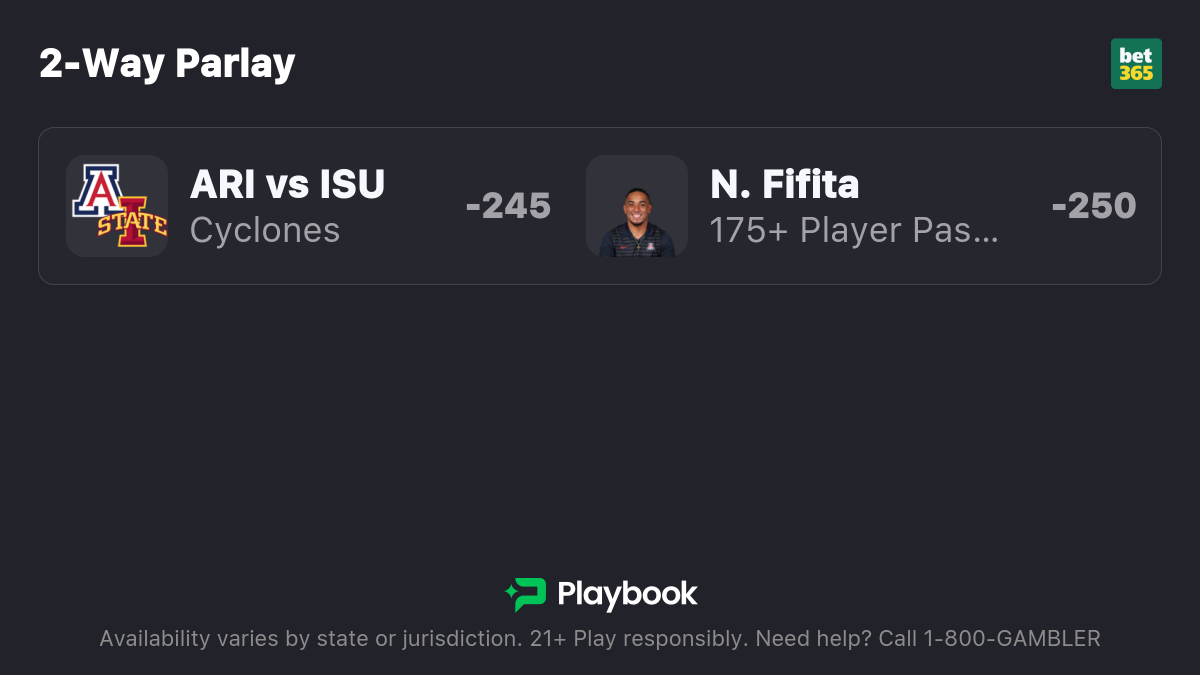Select N. Fifita's player headshot
The image size is (1200, 675).
[637, 206]
